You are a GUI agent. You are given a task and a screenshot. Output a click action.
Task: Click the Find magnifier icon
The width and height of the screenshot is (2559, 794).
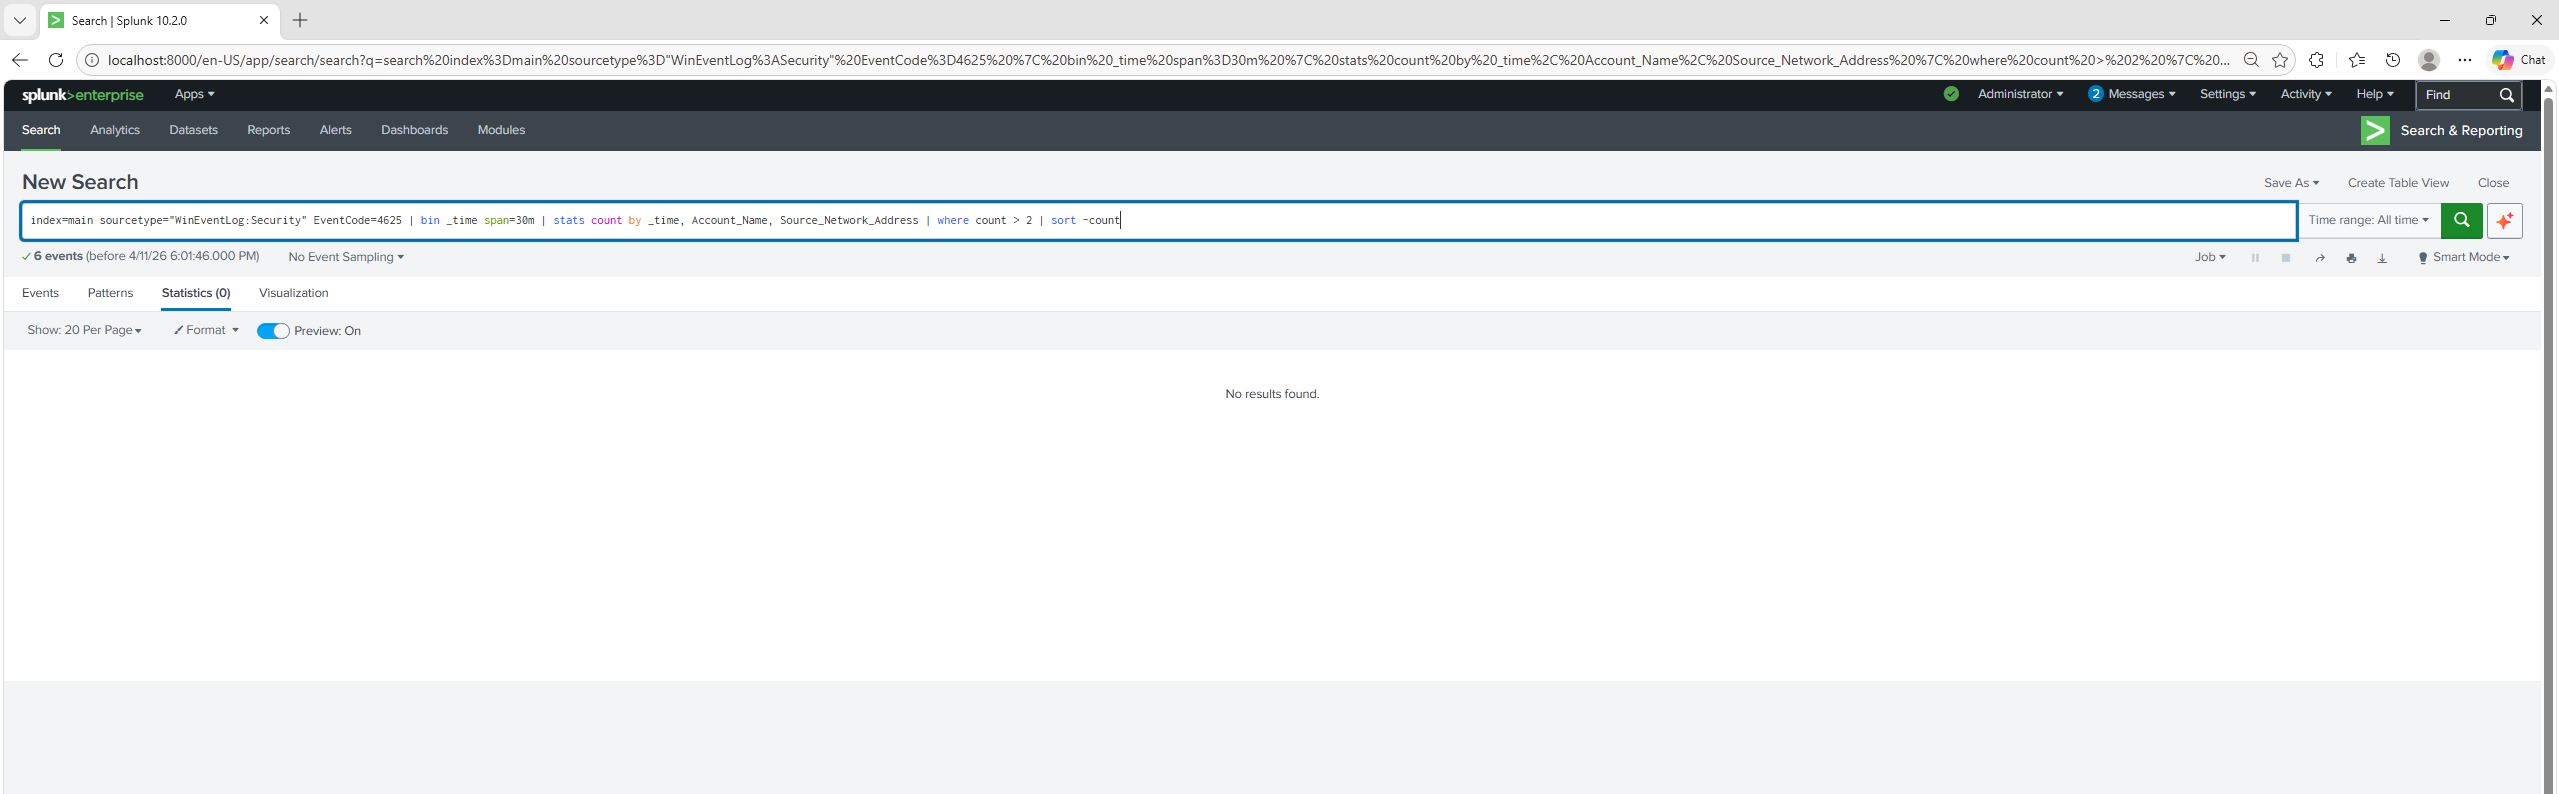(2506, 95)
